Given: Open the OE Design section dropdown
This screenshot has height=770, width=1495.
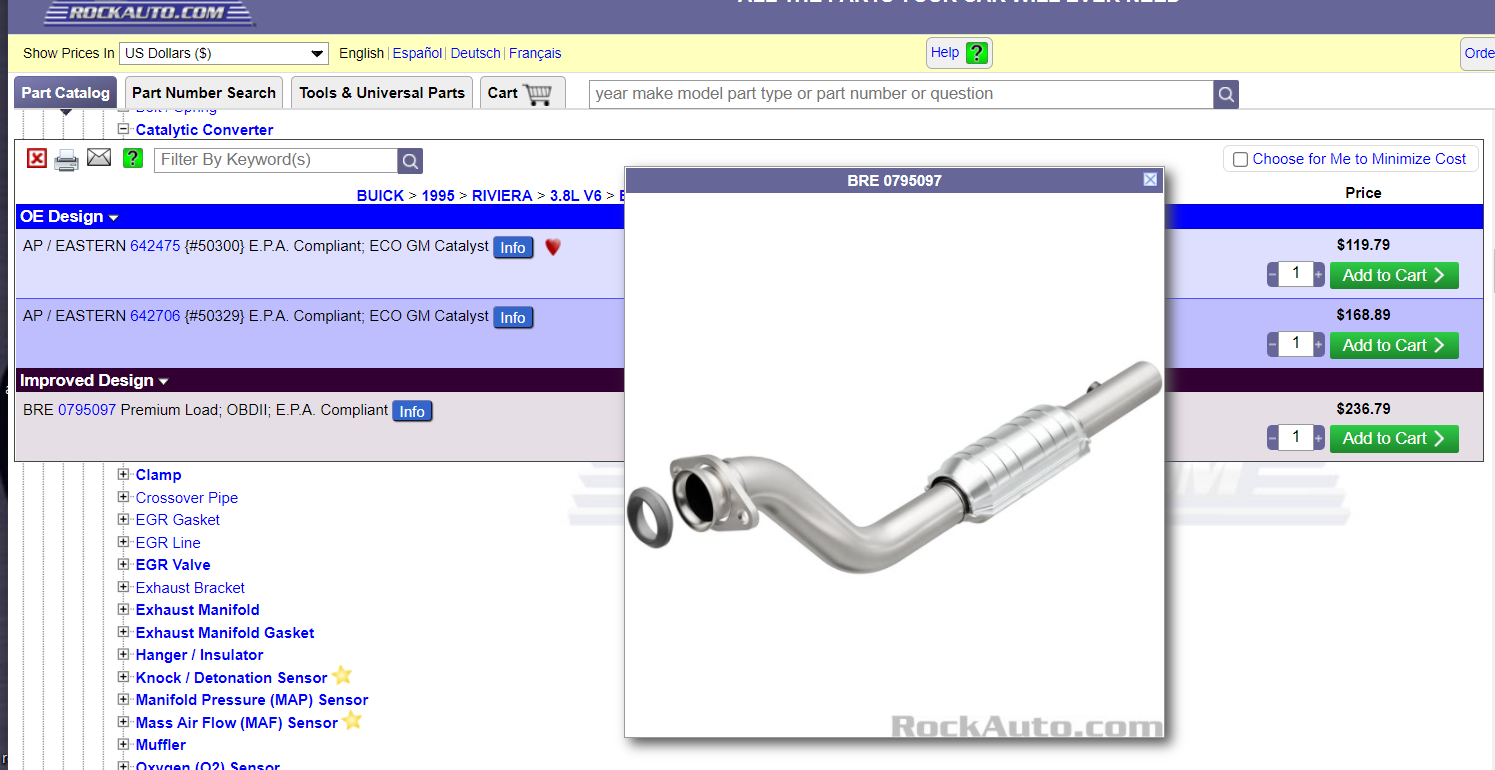Looking at the screenshot, I should click(114, 218).
